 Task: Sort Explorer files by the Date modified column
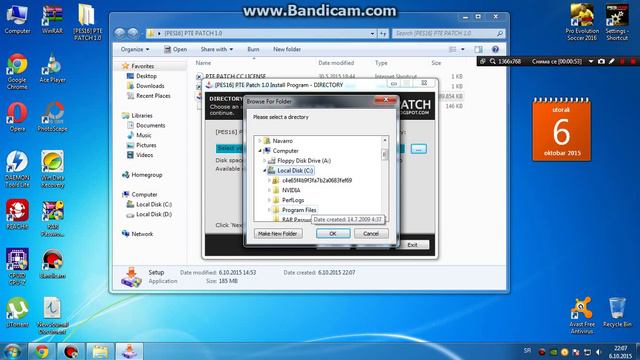(336, 63)
